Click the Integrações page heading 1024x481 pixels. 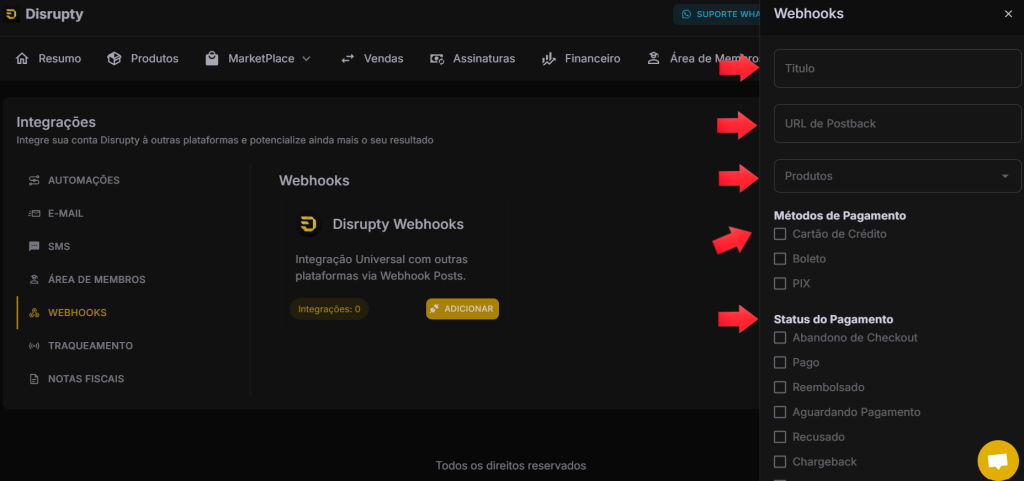click(56, 122)
